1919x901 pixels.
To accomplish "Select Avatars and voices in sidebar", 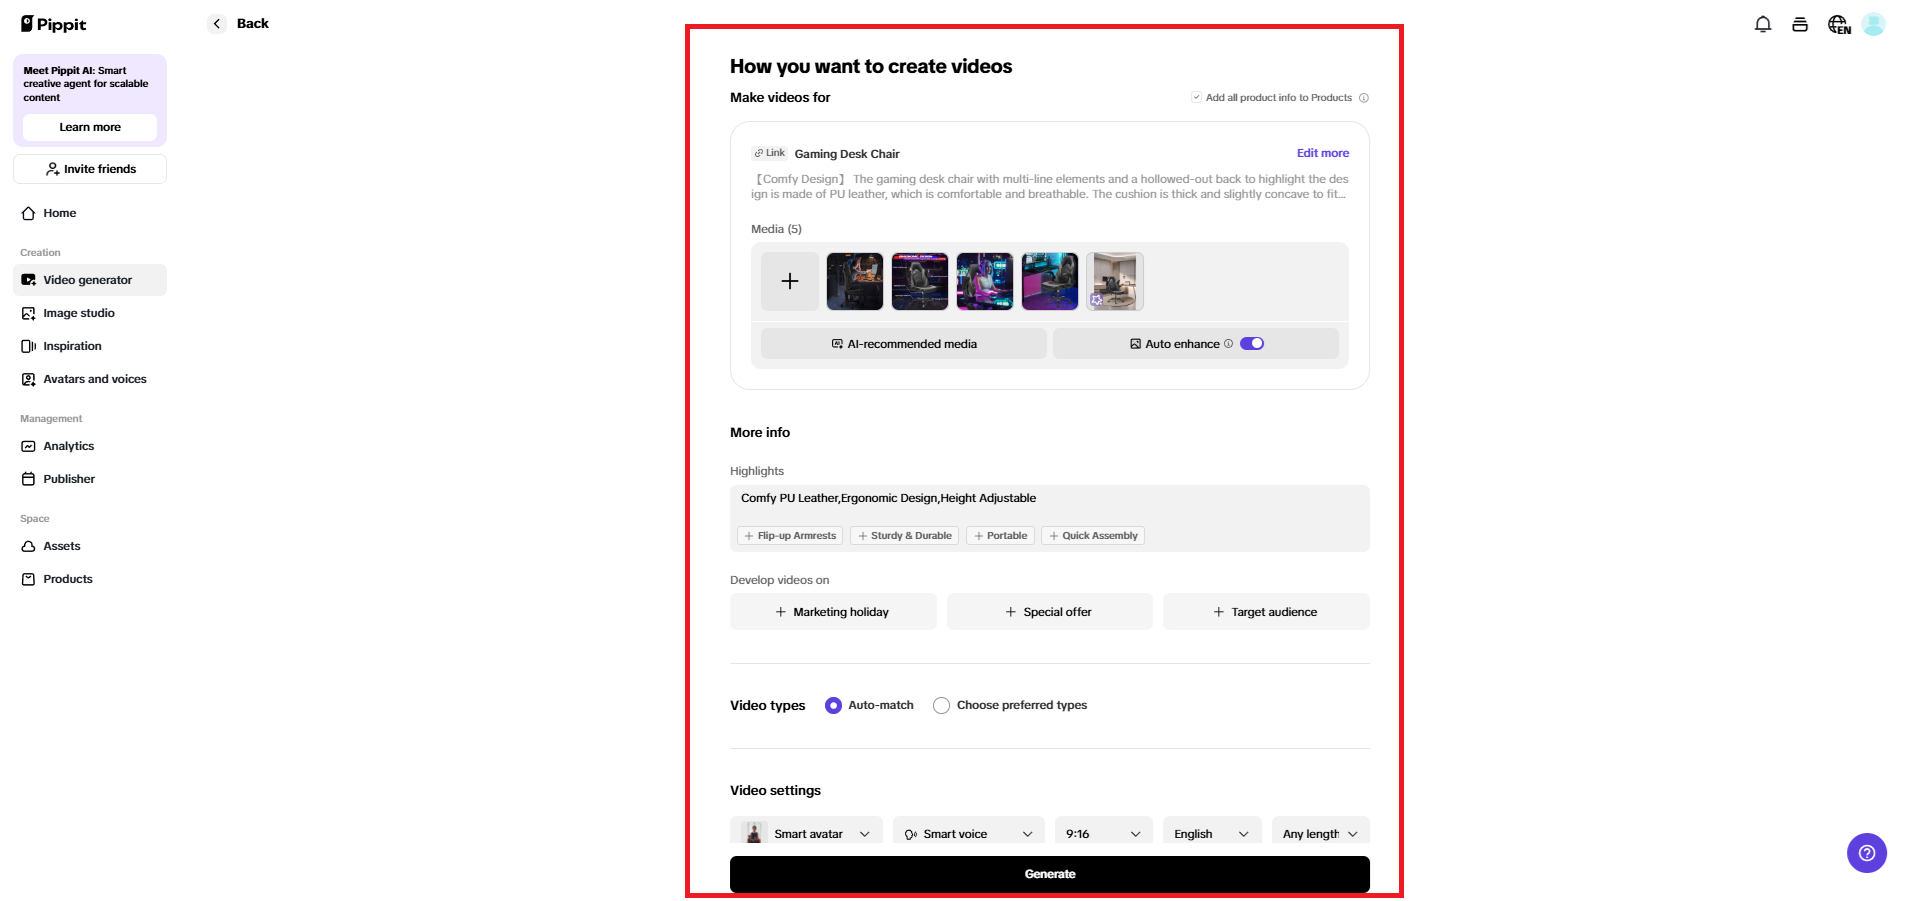I will 94,379.
